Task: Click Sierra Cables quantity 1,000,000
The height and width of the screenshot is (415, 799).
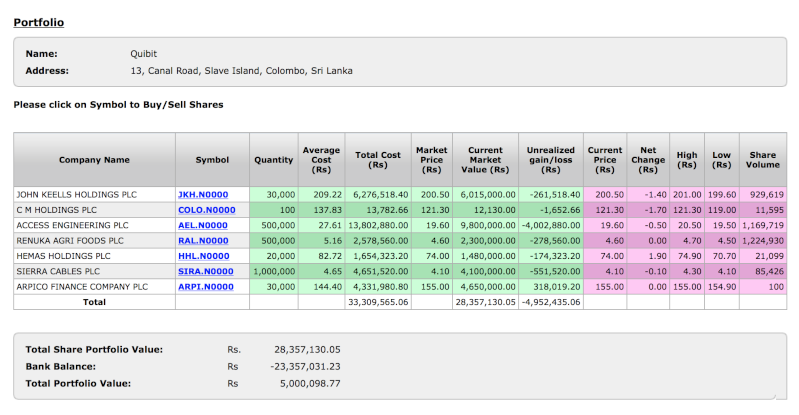Action: coord(274,271)
